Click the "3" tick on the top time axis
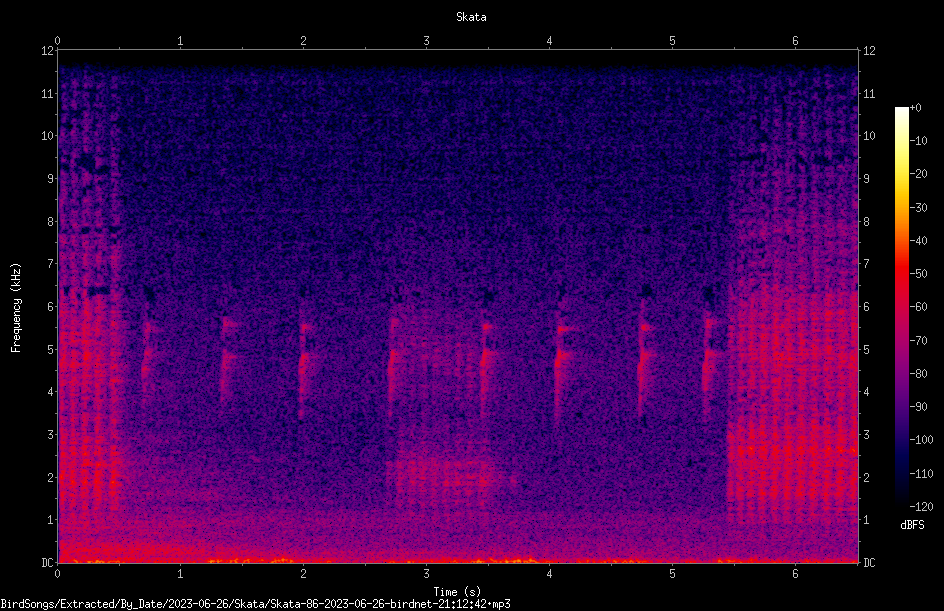The height and width of the screenshot is (611, 944). (x=426, y=41)
